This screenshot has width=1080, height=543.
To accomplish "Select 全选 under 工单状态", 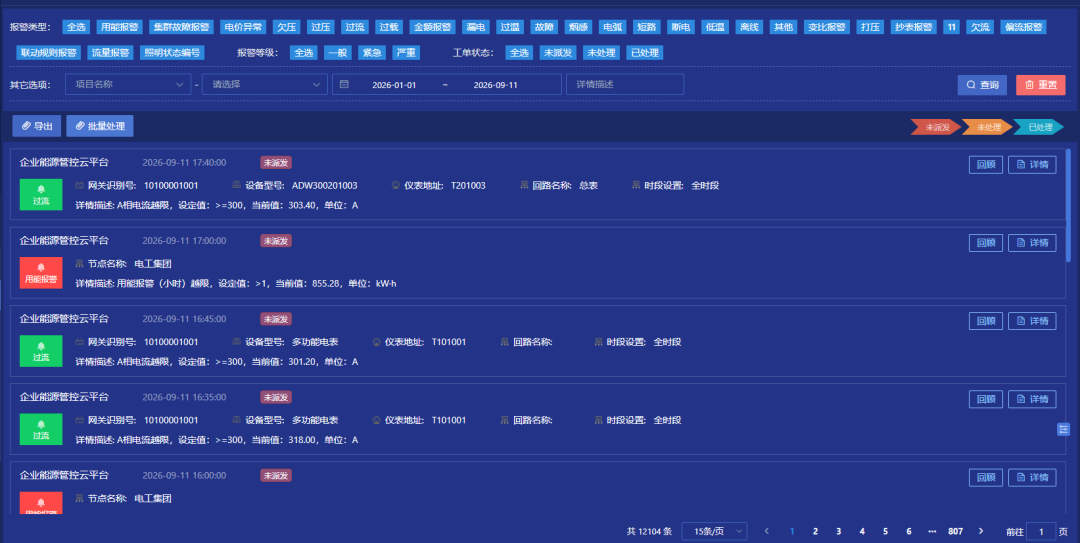I will (519, 52).
